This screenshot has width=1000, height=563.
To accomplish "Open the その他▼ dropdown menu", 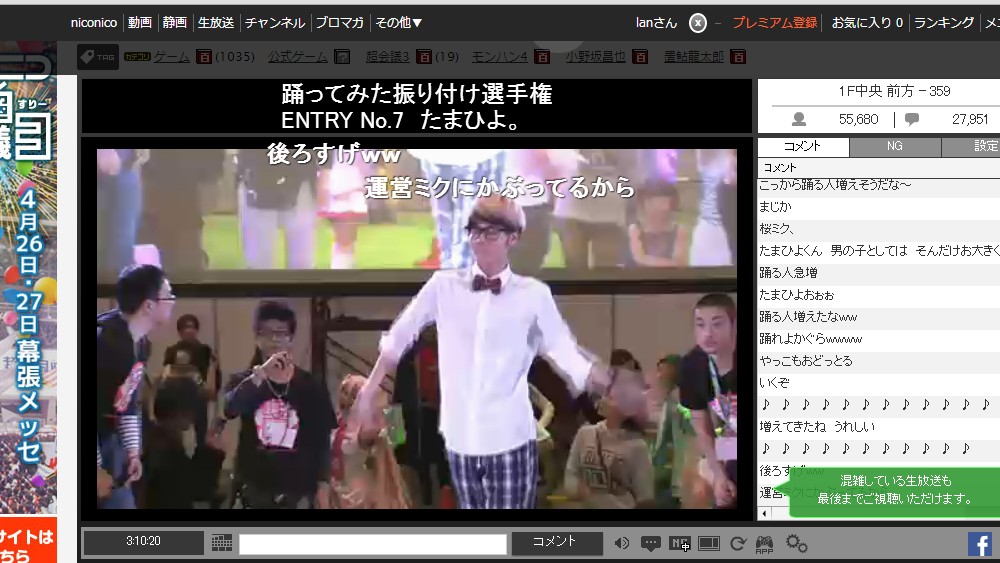I will pyautogui.click(x=399, y=23).
